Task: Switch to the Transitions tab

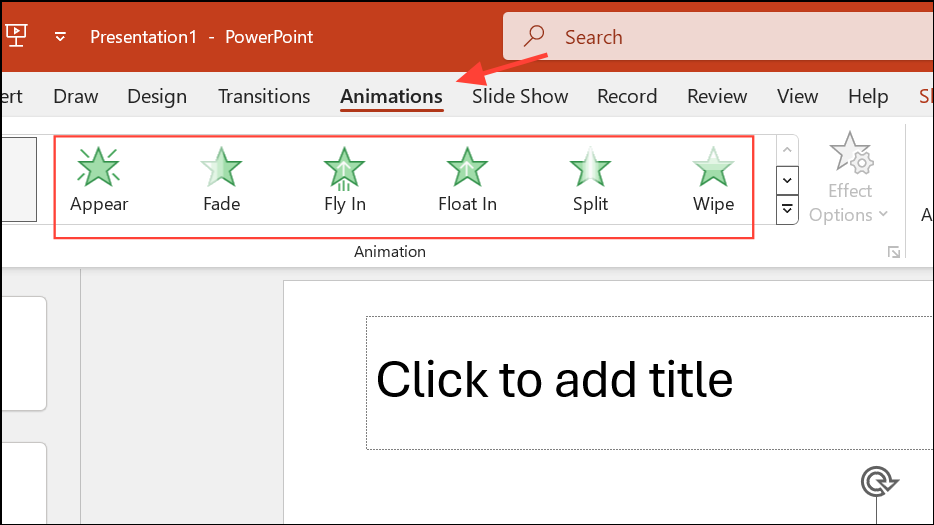Action: (264, 96)
